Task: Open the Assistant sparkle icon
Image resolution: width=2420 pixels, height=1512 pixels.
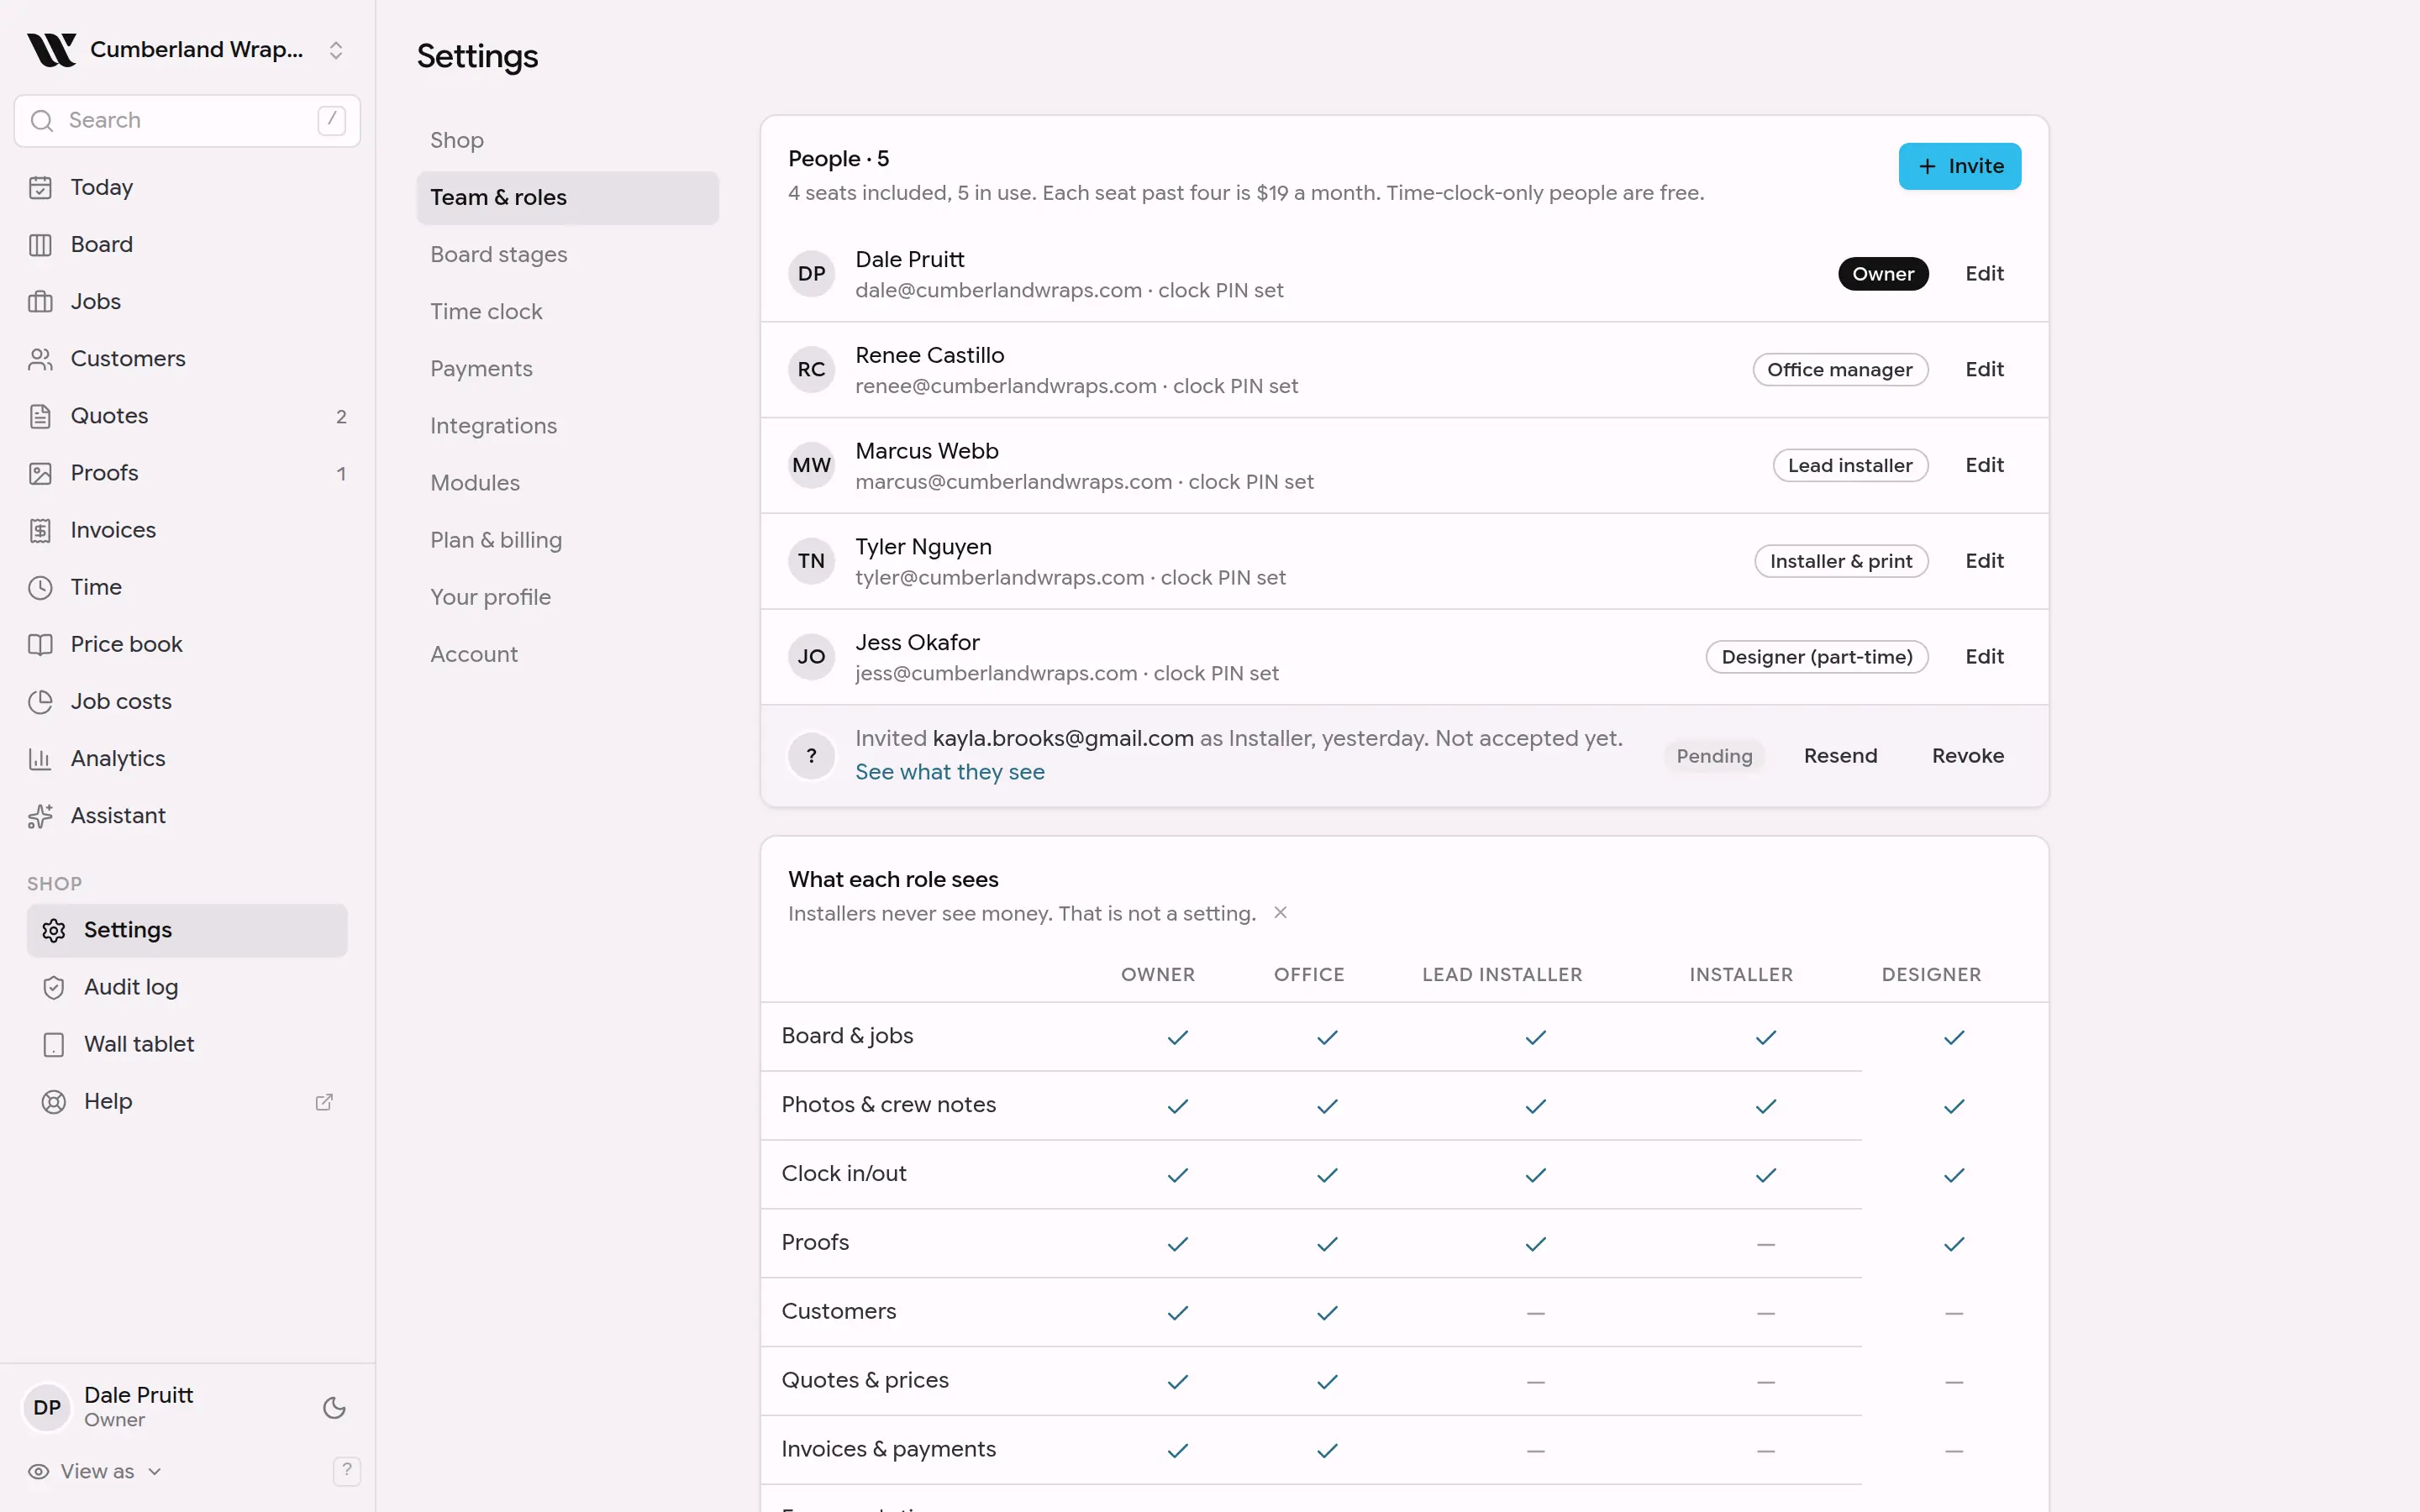Action: pyautogui.click(x=40, y=815)
